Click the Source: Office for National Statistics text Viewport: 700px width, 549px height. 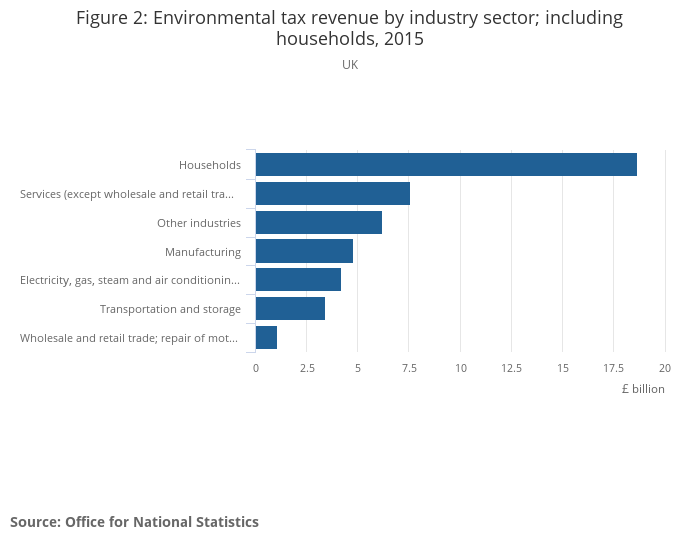134,522
